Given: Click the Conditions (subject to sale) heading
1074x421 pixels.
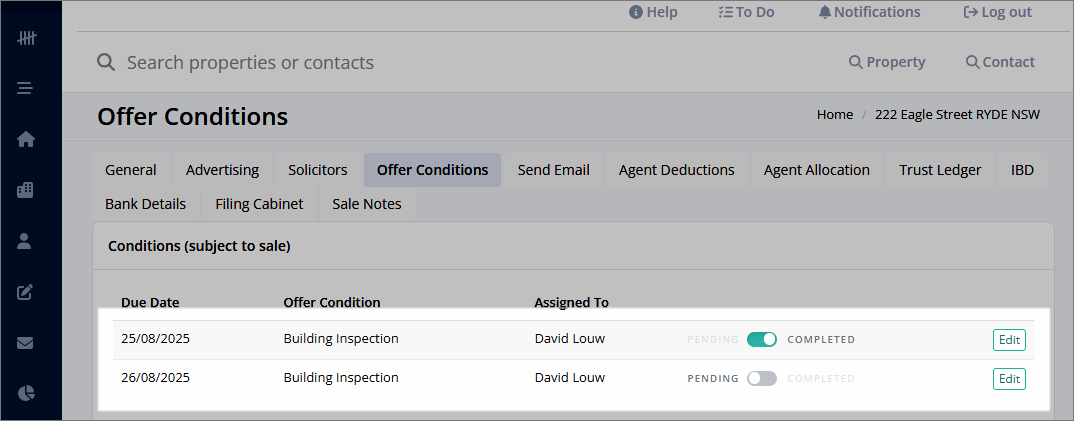Looking at the screenshot, I should coord(199,246).
